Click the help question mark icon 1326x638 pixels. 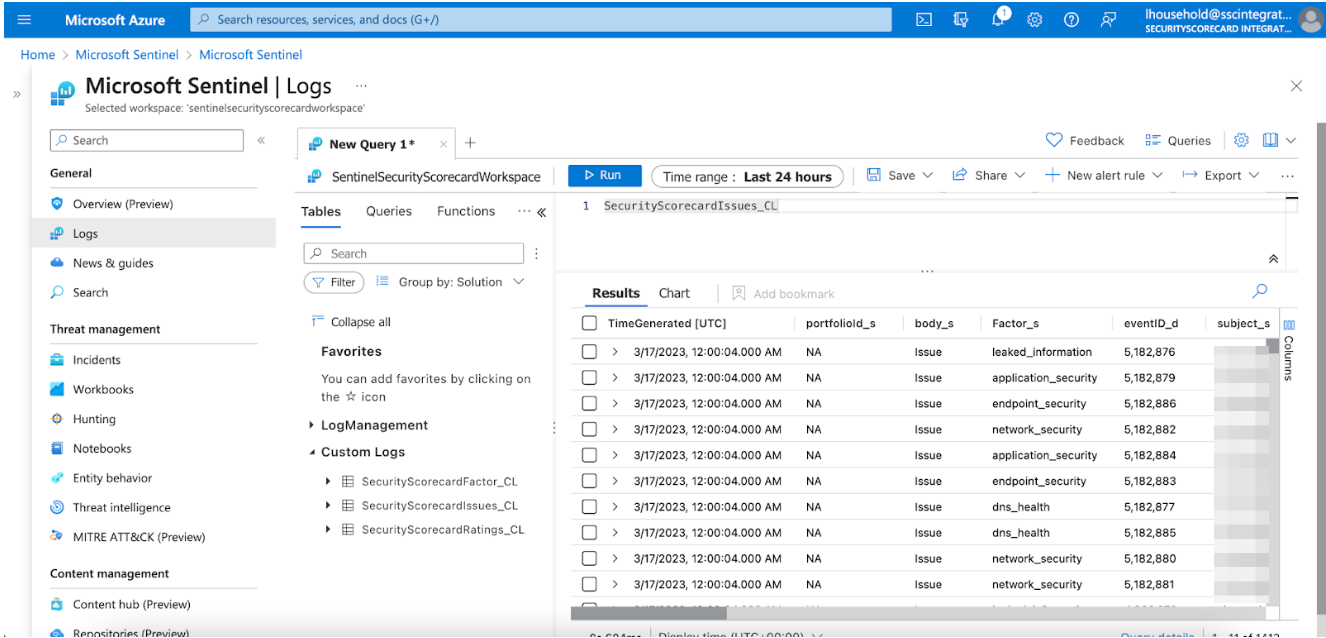[x=1071, y=20]
